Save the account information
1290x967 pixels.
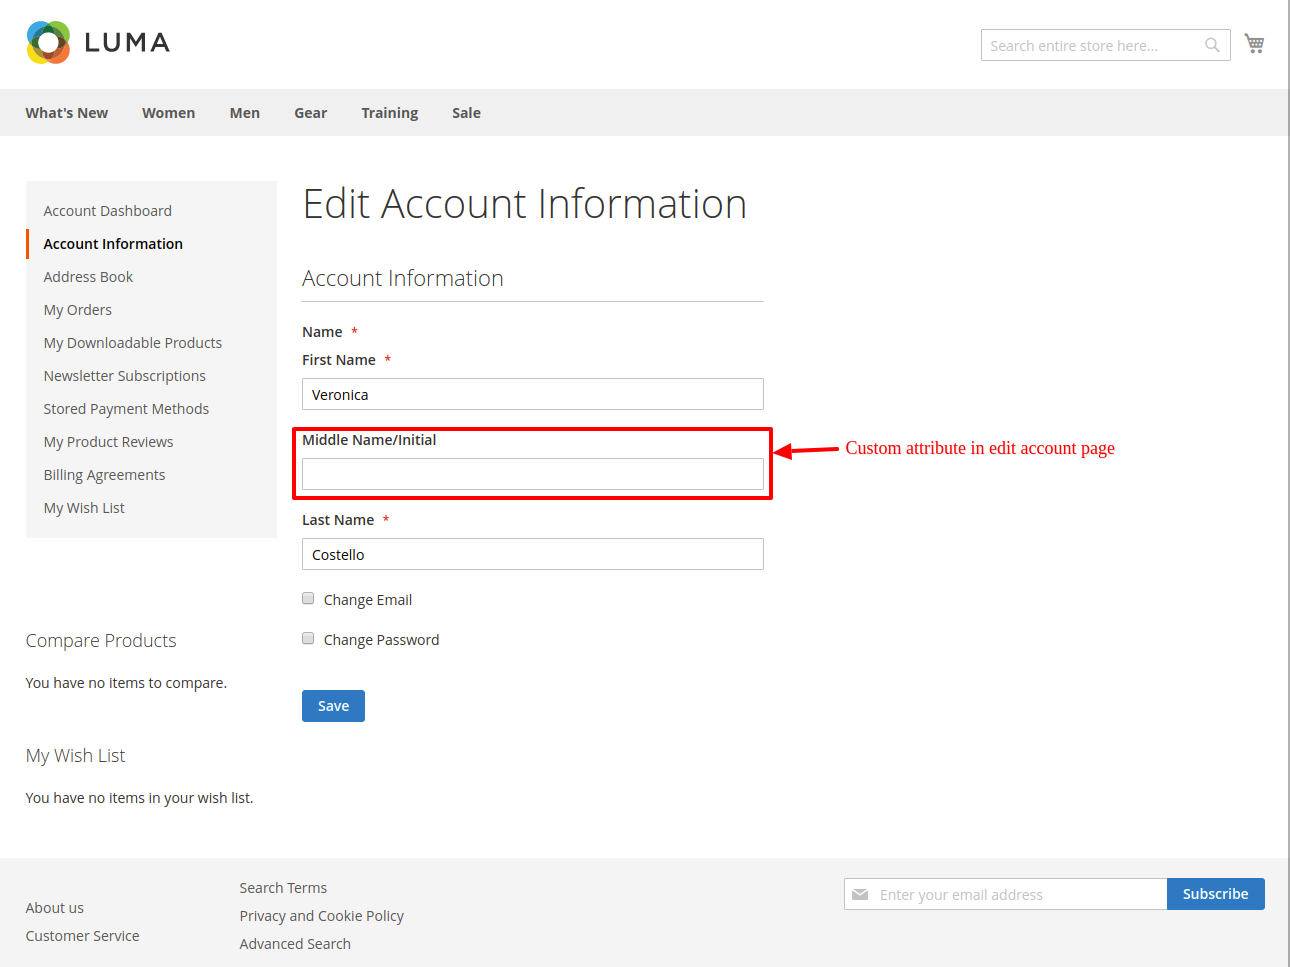point(333,706)
